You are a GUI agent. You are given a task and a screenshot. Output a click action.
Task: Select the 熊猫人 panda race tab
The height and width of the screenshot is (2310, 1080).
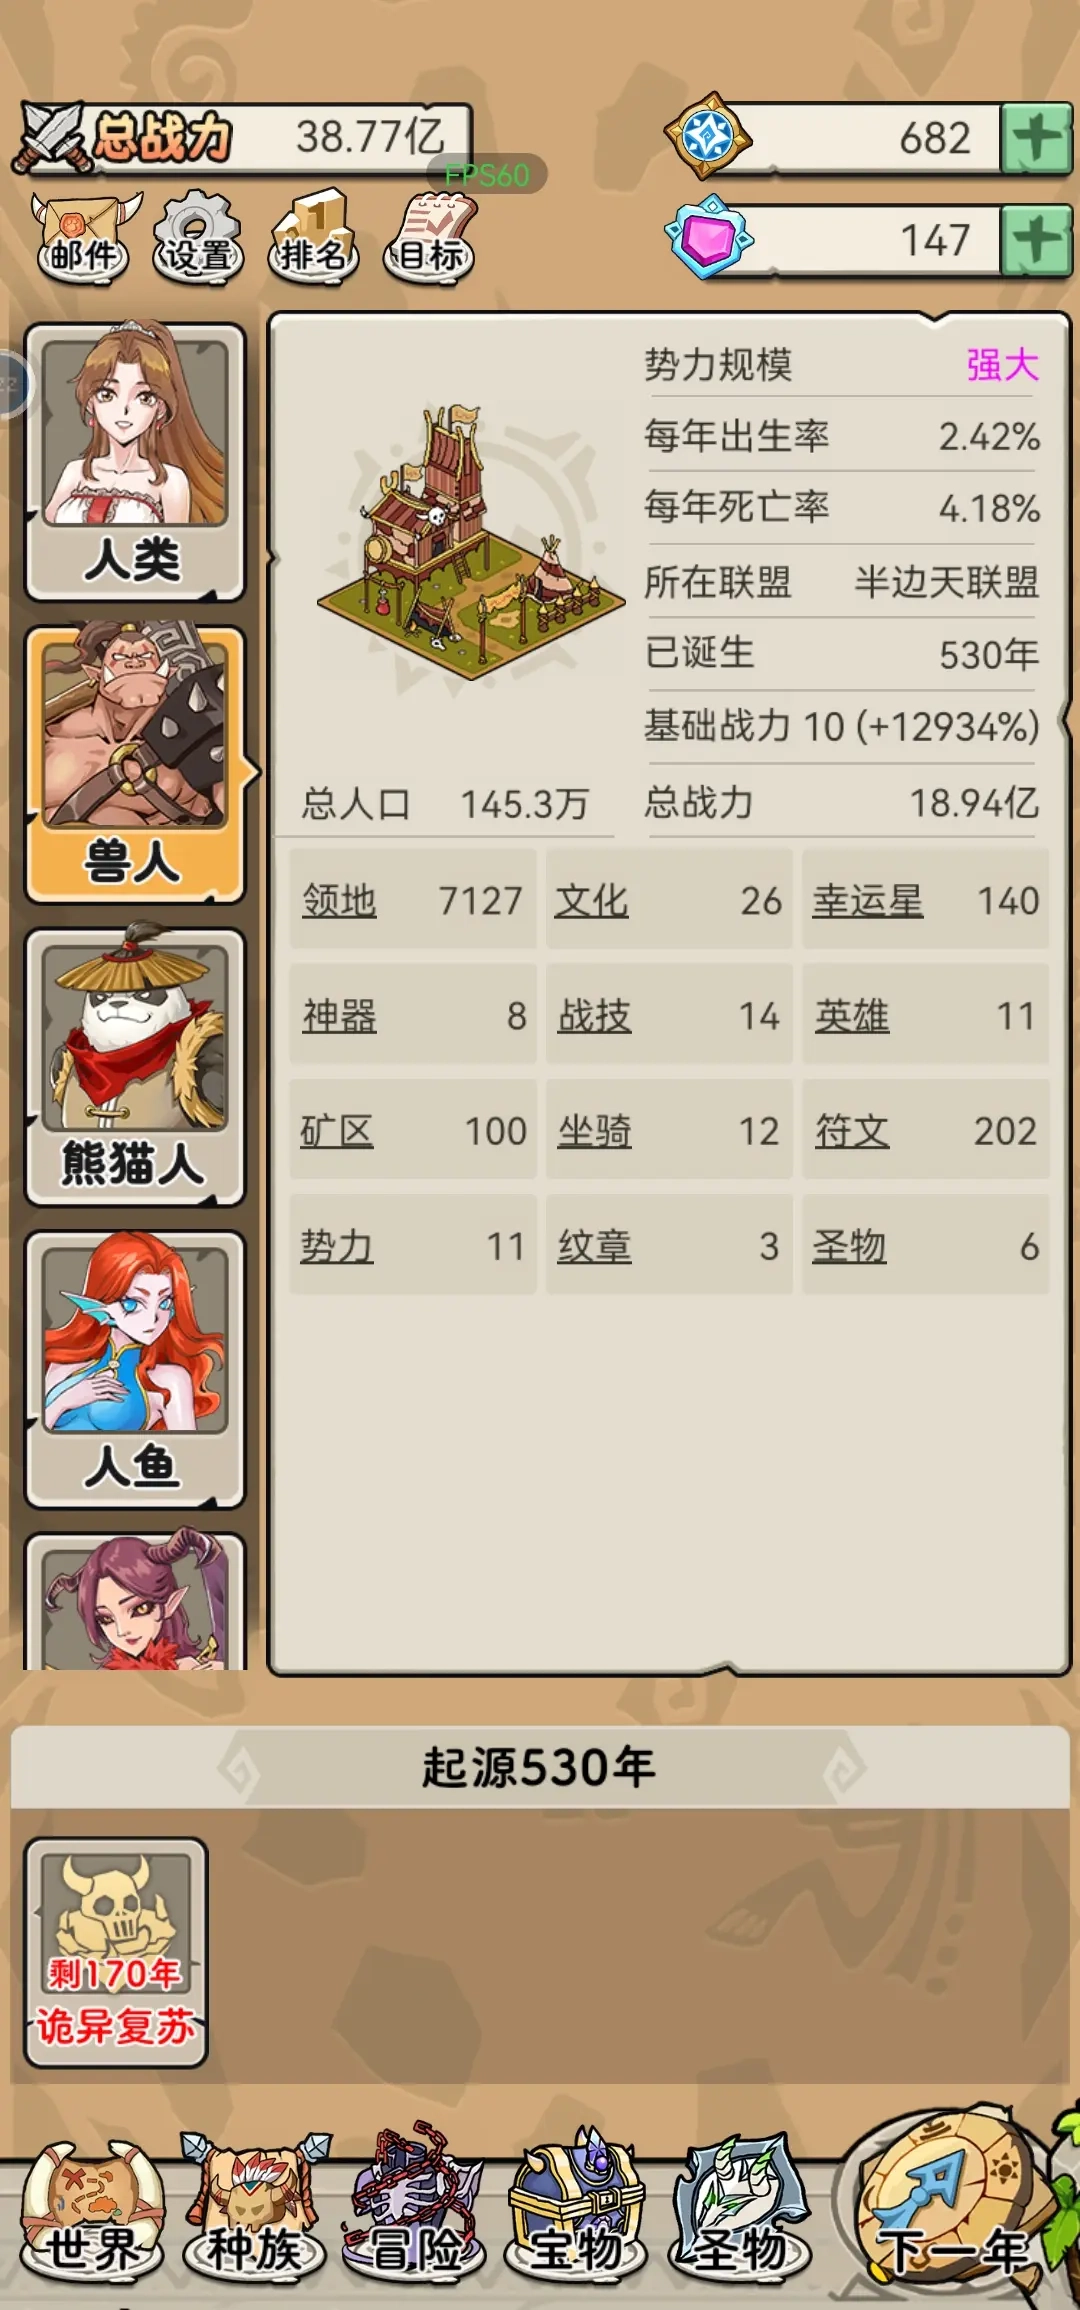tap(134, 1067)
